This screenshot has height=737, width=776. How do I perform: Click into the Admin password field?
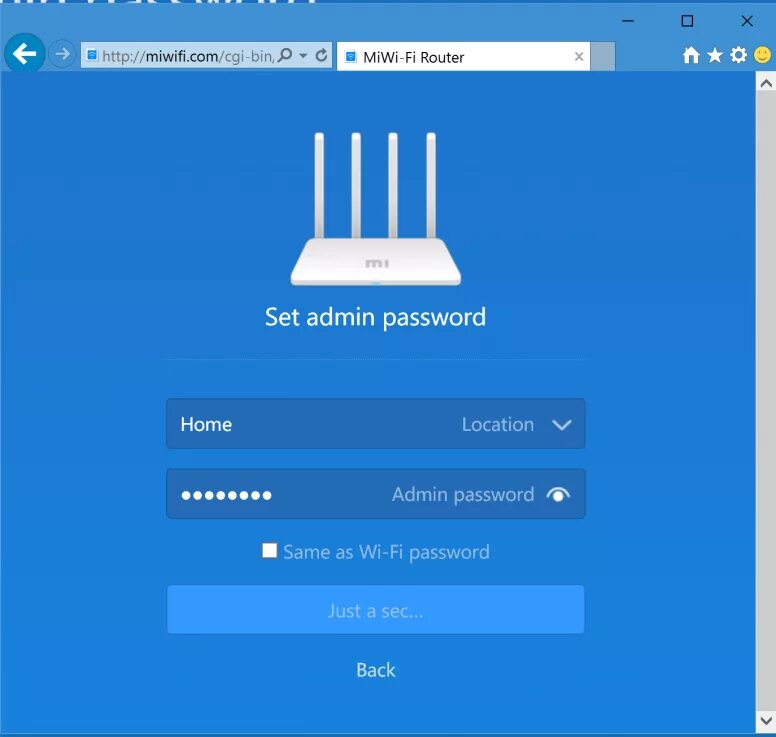click(376, 494)
